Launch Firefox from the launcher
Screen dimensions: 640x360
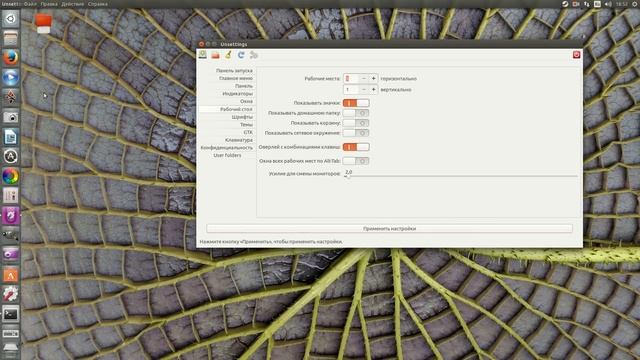[x=11, y=58]
